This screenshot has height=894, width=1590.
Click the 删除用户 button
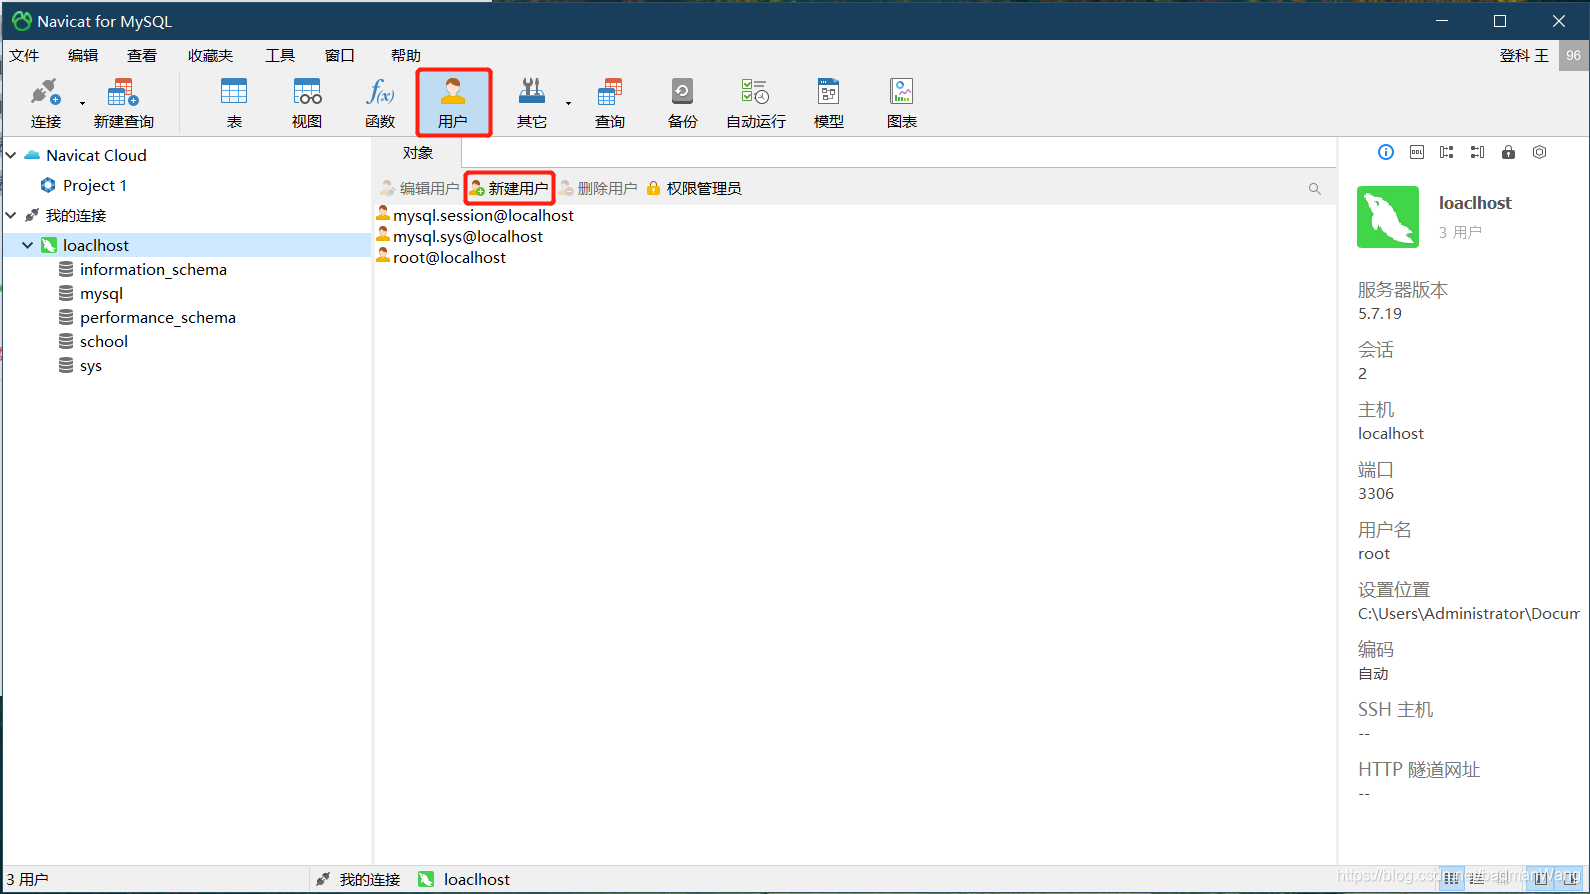(598, 188)
